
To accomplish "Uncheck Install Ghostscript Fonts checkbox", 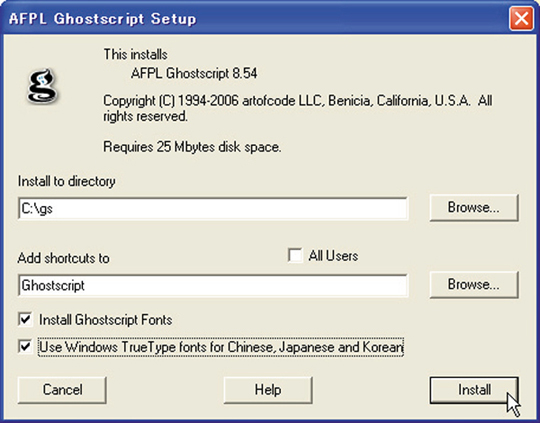I will pos(25,320).
